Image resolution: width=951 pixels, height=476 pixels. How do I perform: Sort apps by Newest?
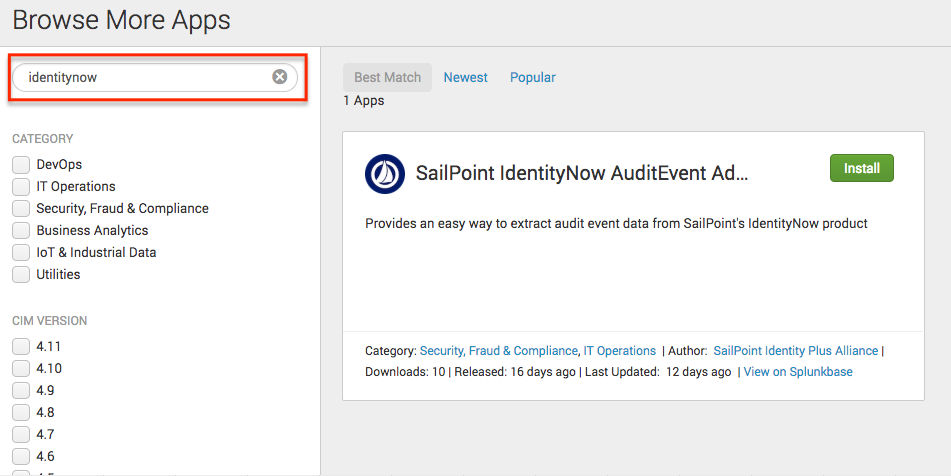tap(466, 77)
